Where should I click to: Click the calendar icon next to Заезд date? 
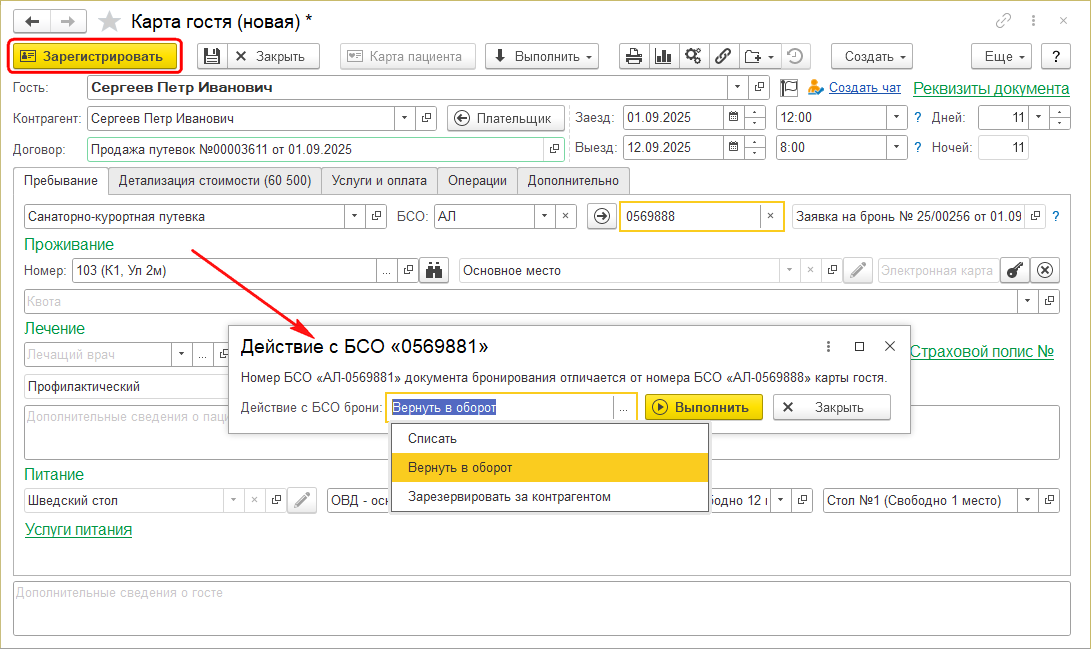coord(733,118)
